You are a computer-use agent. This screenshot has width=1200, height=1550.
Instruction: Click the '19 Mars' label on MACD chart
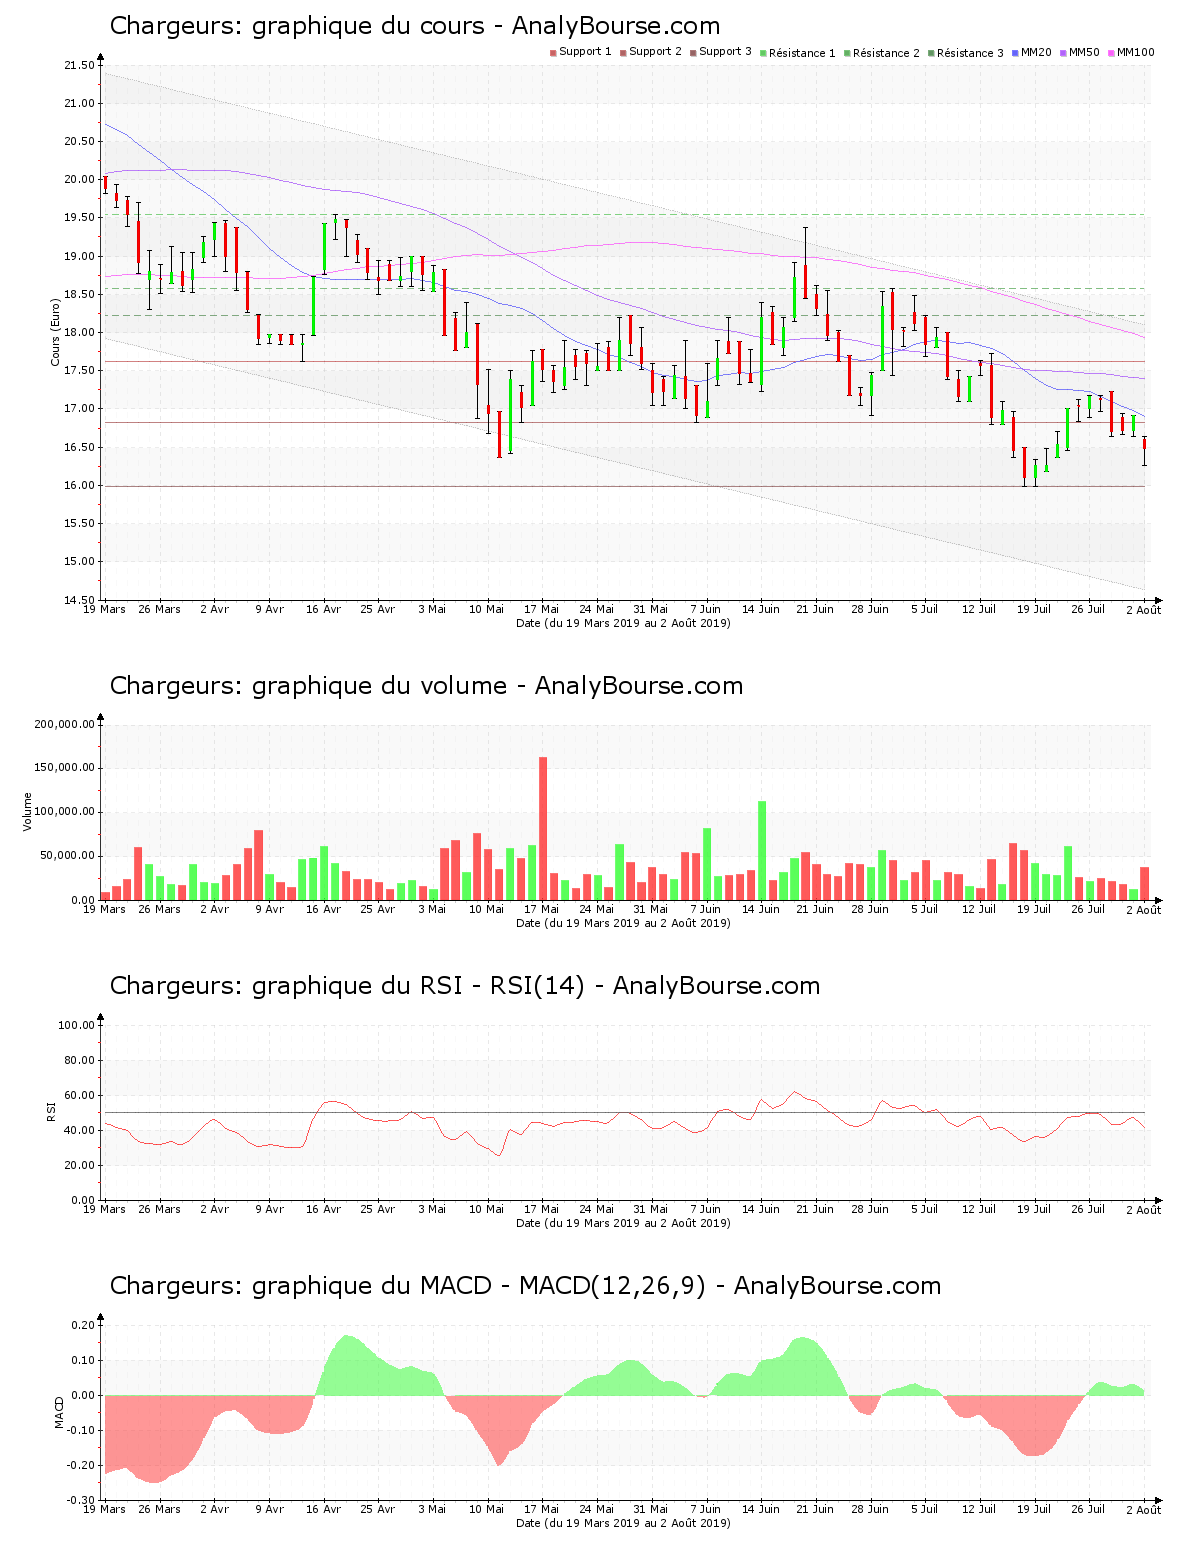pos(104,1509)
